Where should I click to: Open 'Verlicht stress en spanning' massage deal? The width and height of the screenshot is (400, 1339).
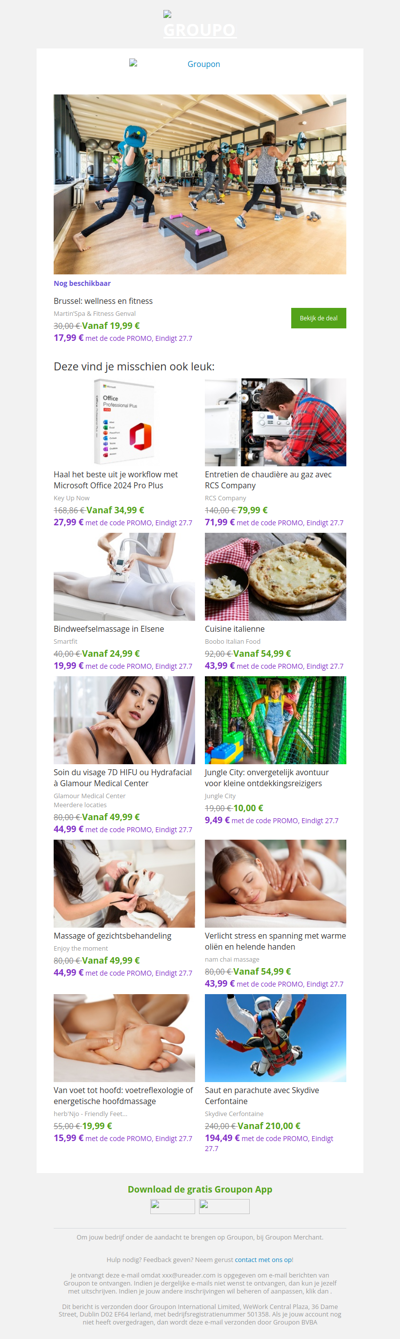(x=273, y=941)
